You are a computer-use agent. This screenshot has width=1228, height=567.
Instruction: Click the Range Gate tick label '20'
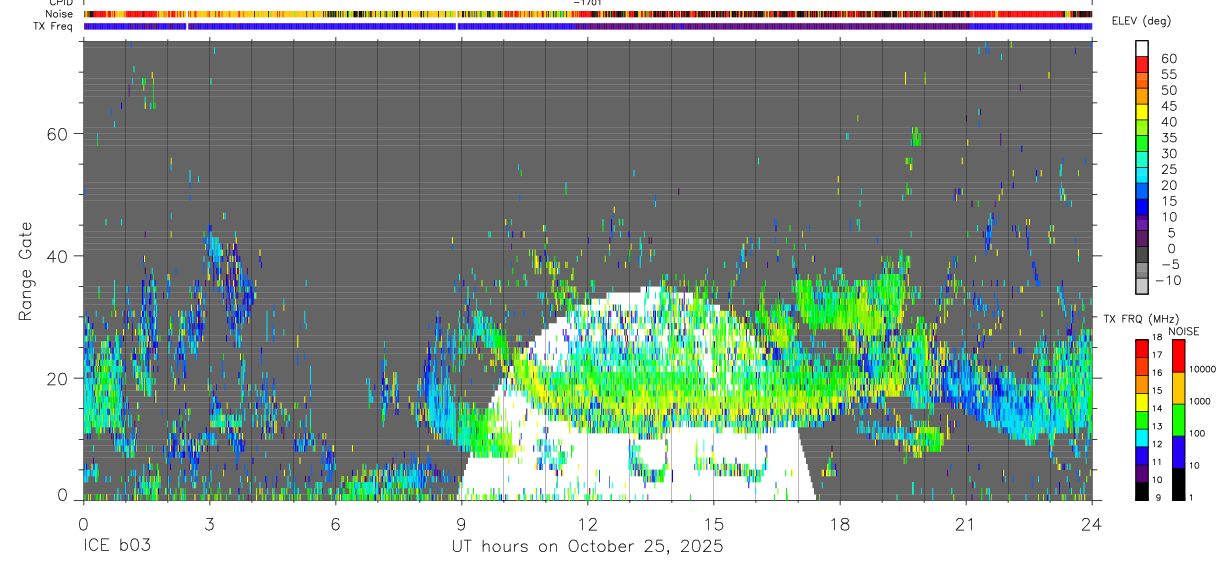(x=57, y=378)
